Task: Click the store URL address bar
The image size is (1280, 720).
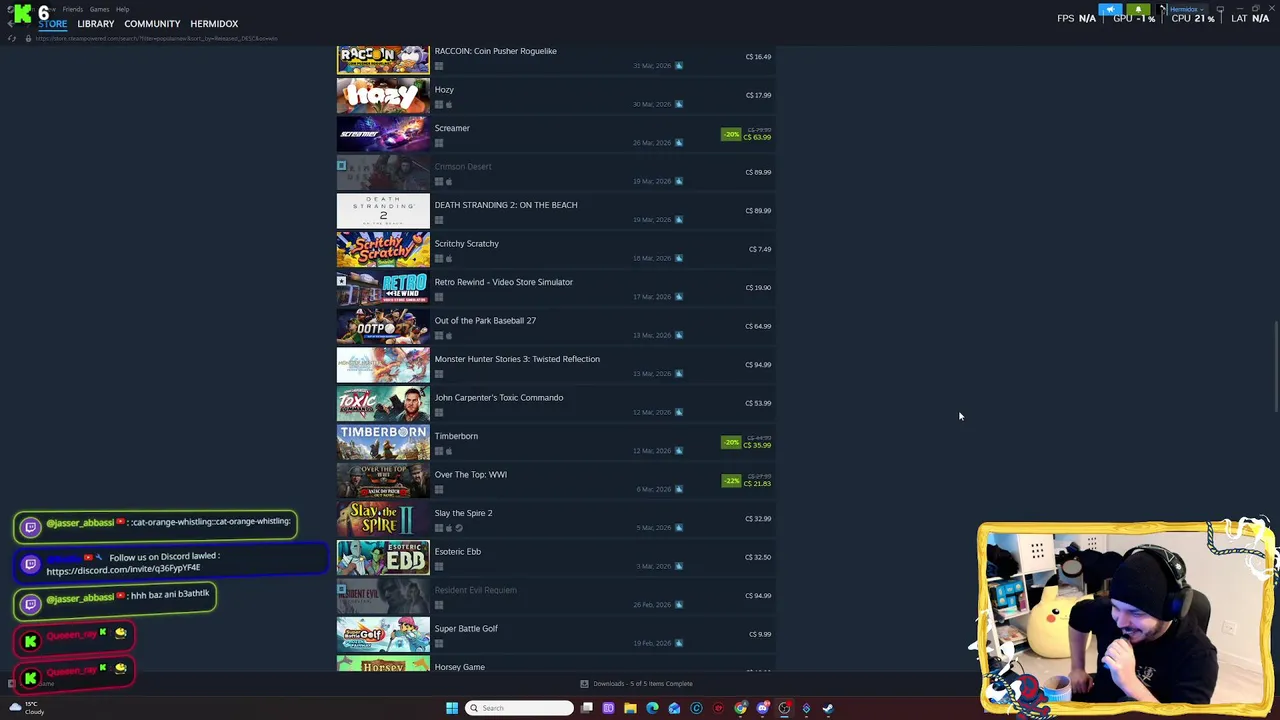Action: 157,38
